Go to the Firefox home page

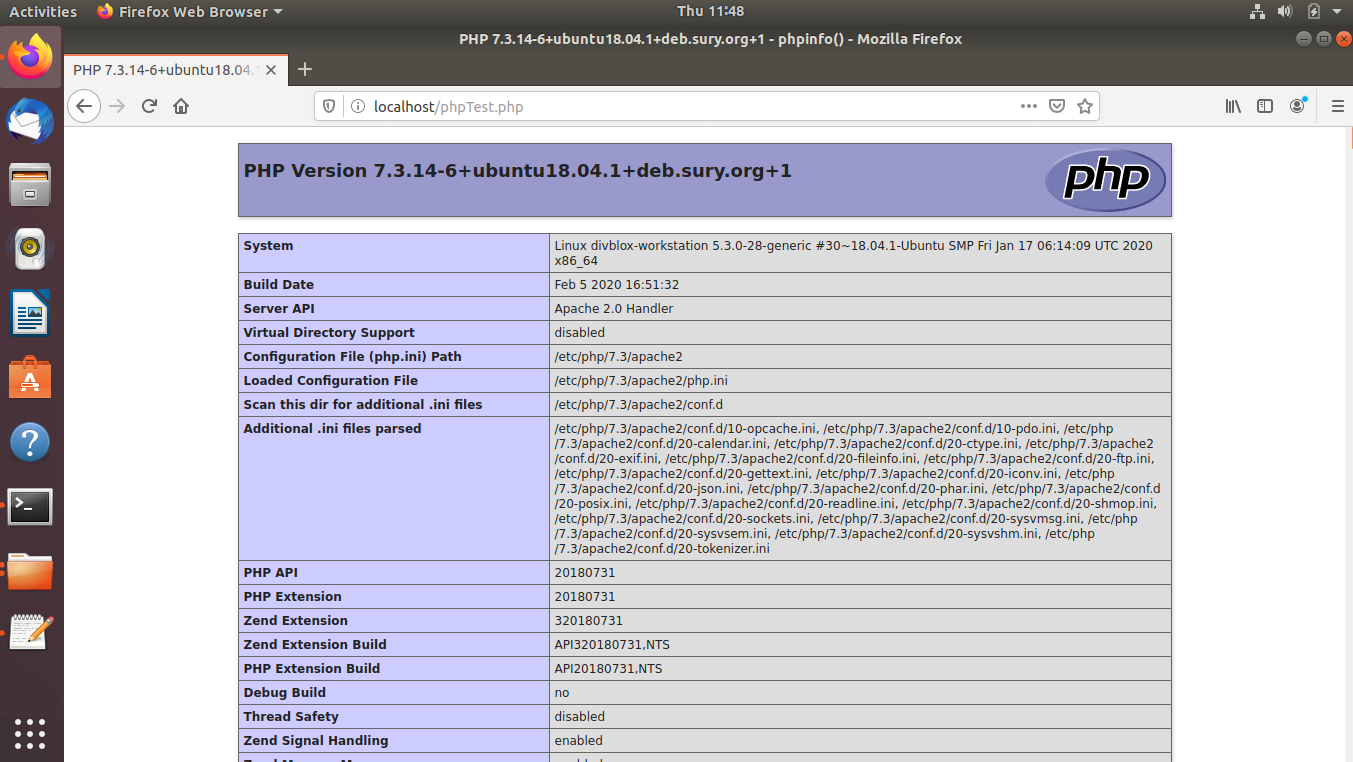pyautogui.click(x=181, y=106)
